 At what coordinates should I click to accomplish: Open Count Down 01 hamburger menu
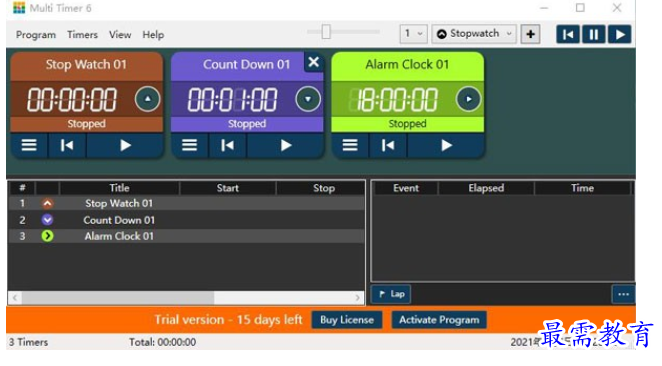[189, 145]
